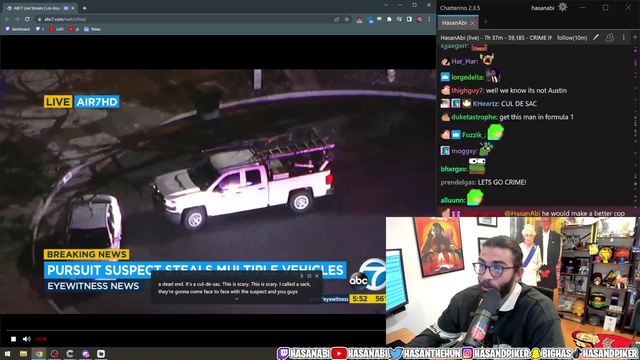
Task: Open Chrome extensions puzzle-piece menu
Action: [389, 19]
